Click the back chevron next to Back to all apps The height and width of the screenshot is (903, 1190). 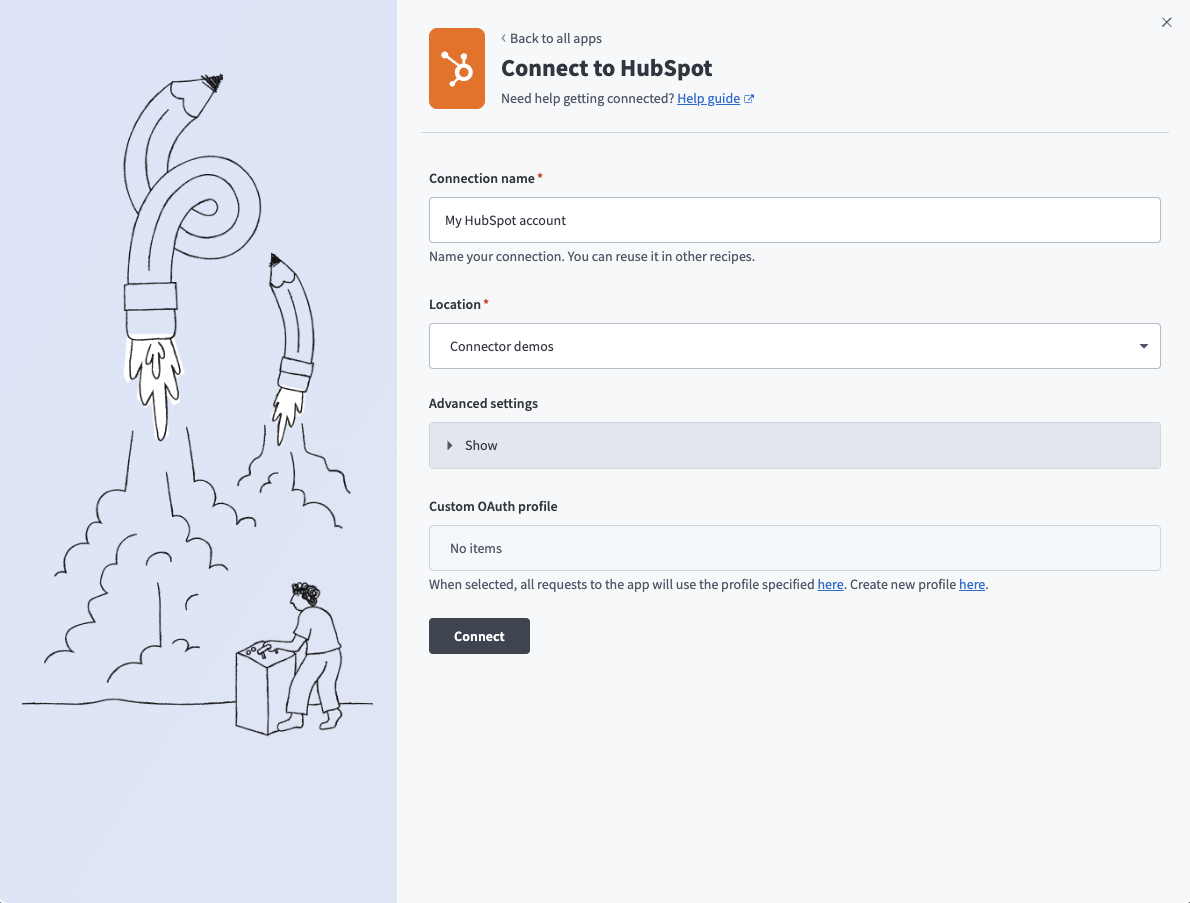502,38
